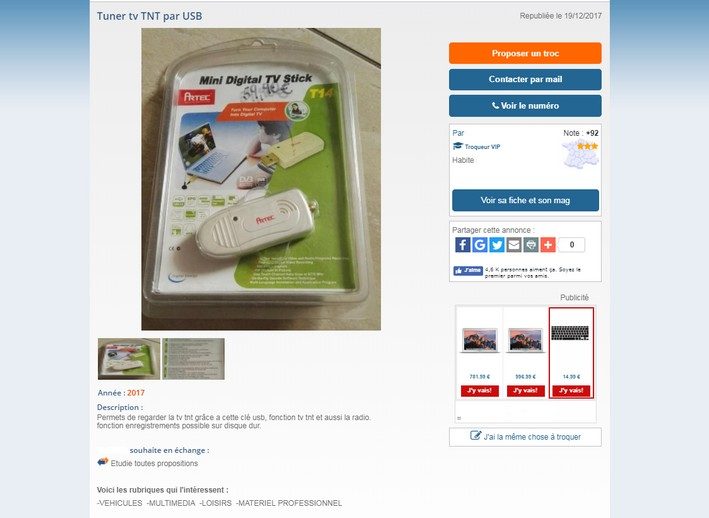Reveal the seller's phone number
This screenshot has width=709, height=518.
tap(525, 106)
